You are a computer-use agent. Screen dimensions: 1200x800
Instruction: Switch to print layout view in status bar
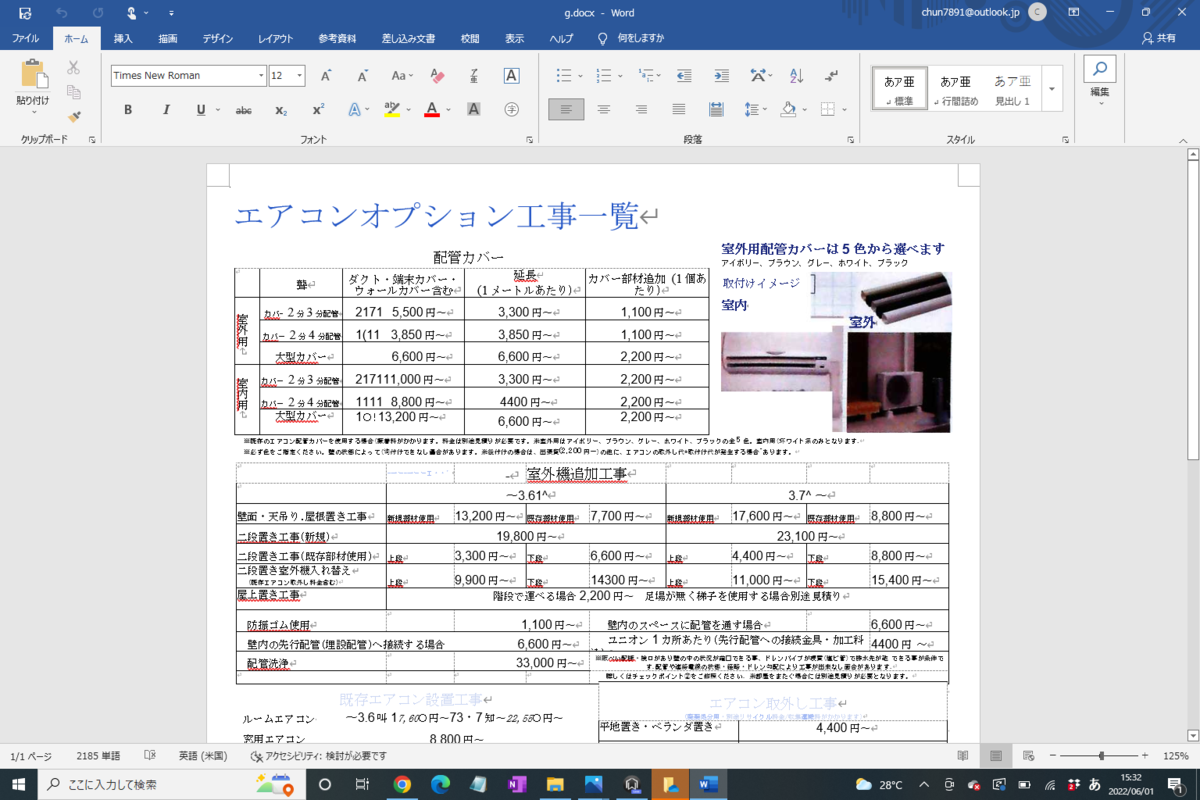(994, 756)
